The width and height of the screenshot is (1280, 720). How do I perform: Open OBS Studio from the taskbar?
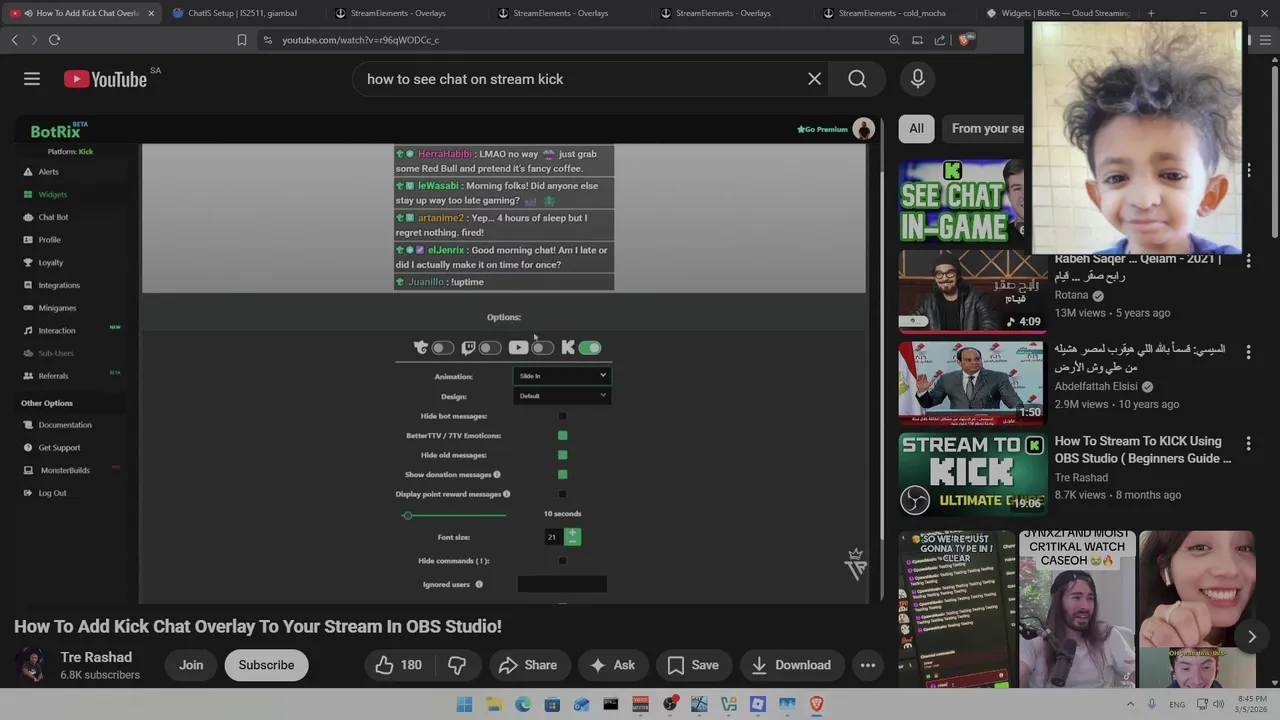pos(670,704)
